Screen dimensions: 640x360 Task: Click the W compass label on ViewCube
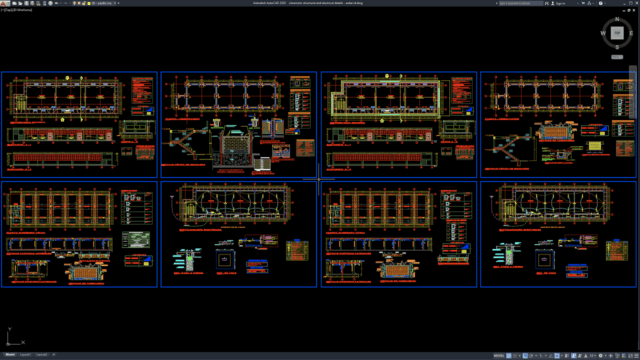click(603, 33)
